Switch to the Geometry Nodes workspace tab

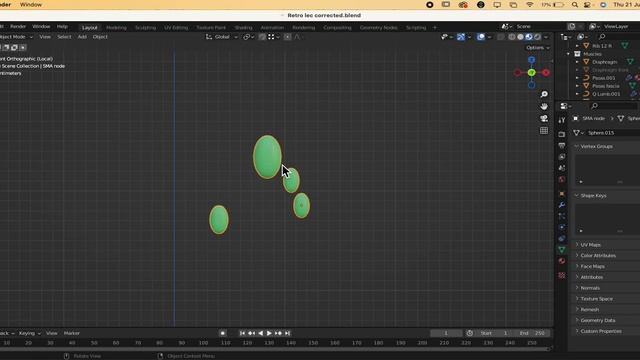(378, 28)
